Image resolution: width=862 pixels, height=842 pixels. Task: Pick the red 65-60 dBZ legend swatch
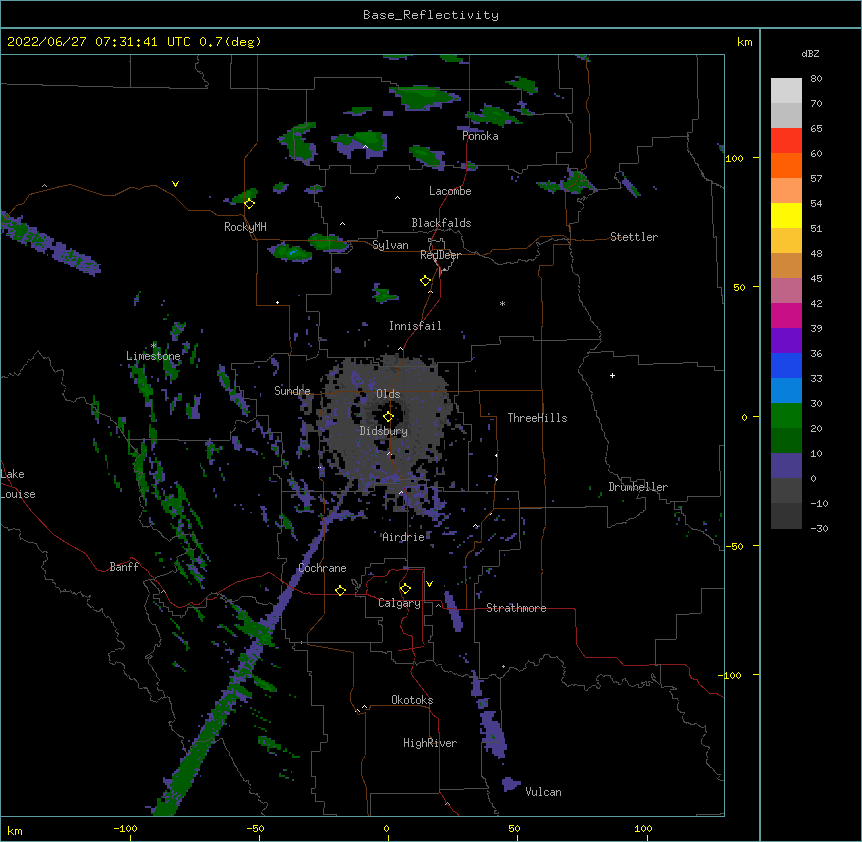point(786,141)
